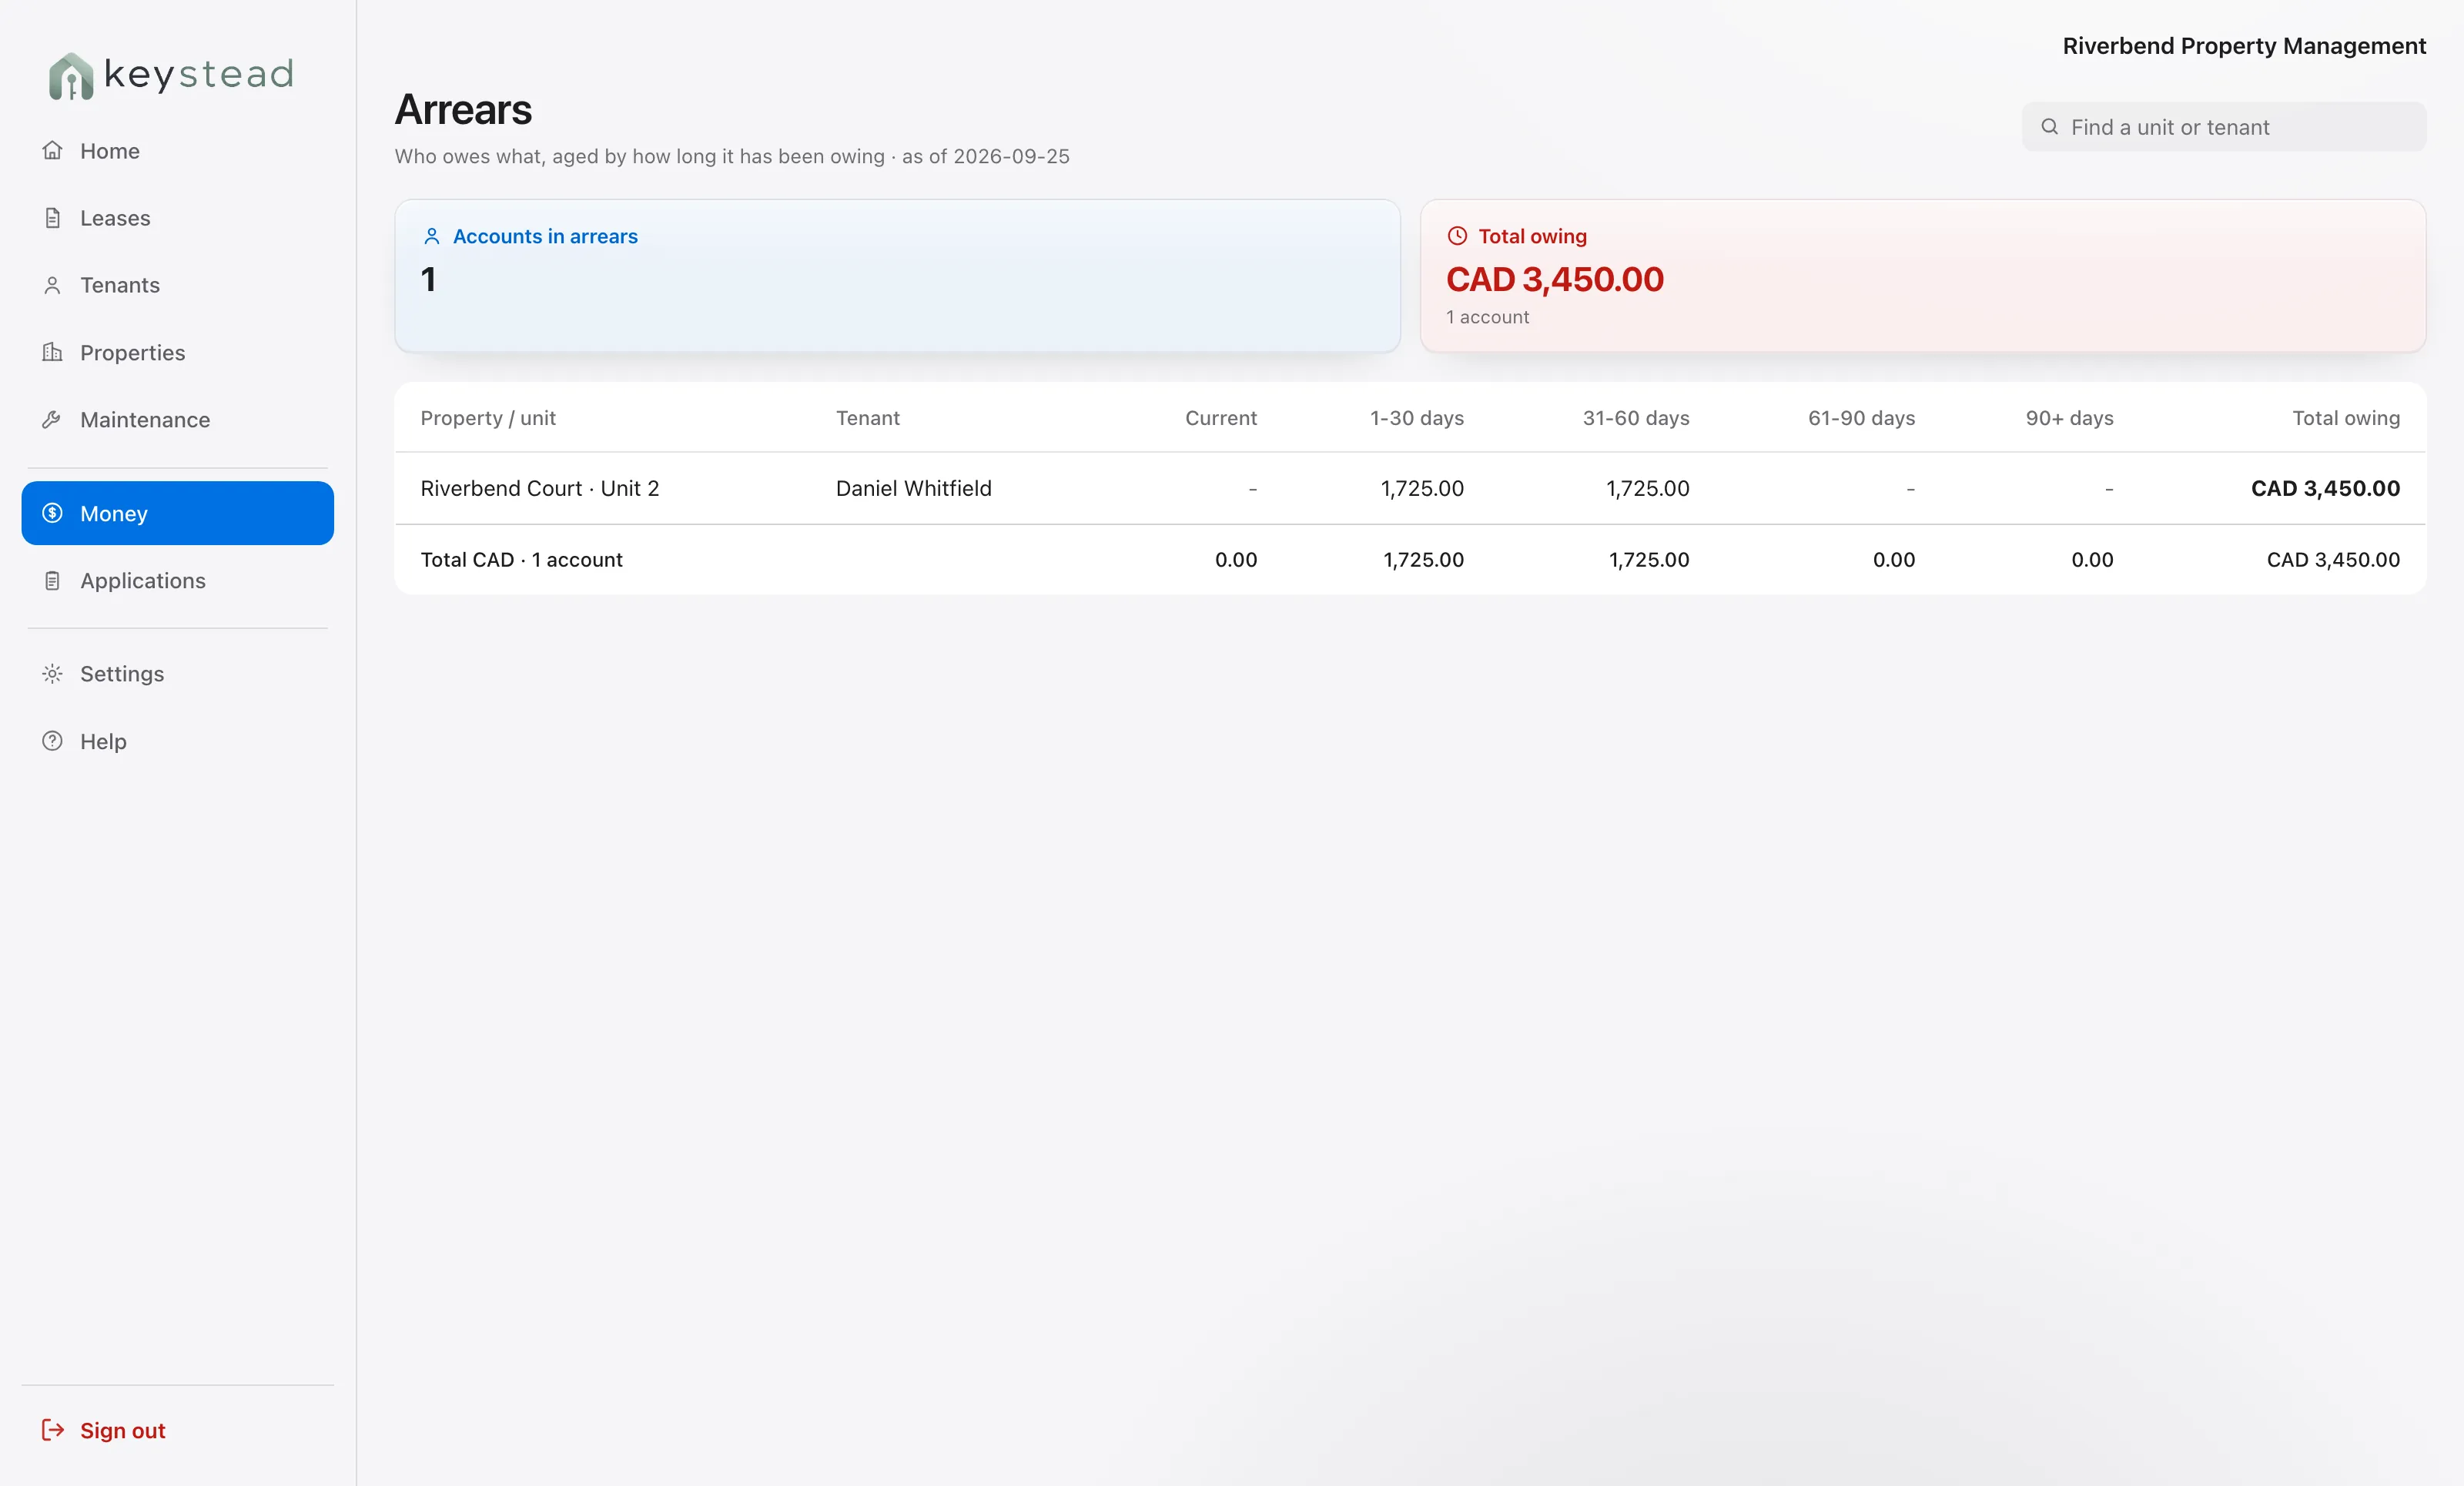Image resolution: width=2464 pixels, height=1486 pixels.
Task: Click the totals row 90+ days 0.00
Action: coord(2092,560)
